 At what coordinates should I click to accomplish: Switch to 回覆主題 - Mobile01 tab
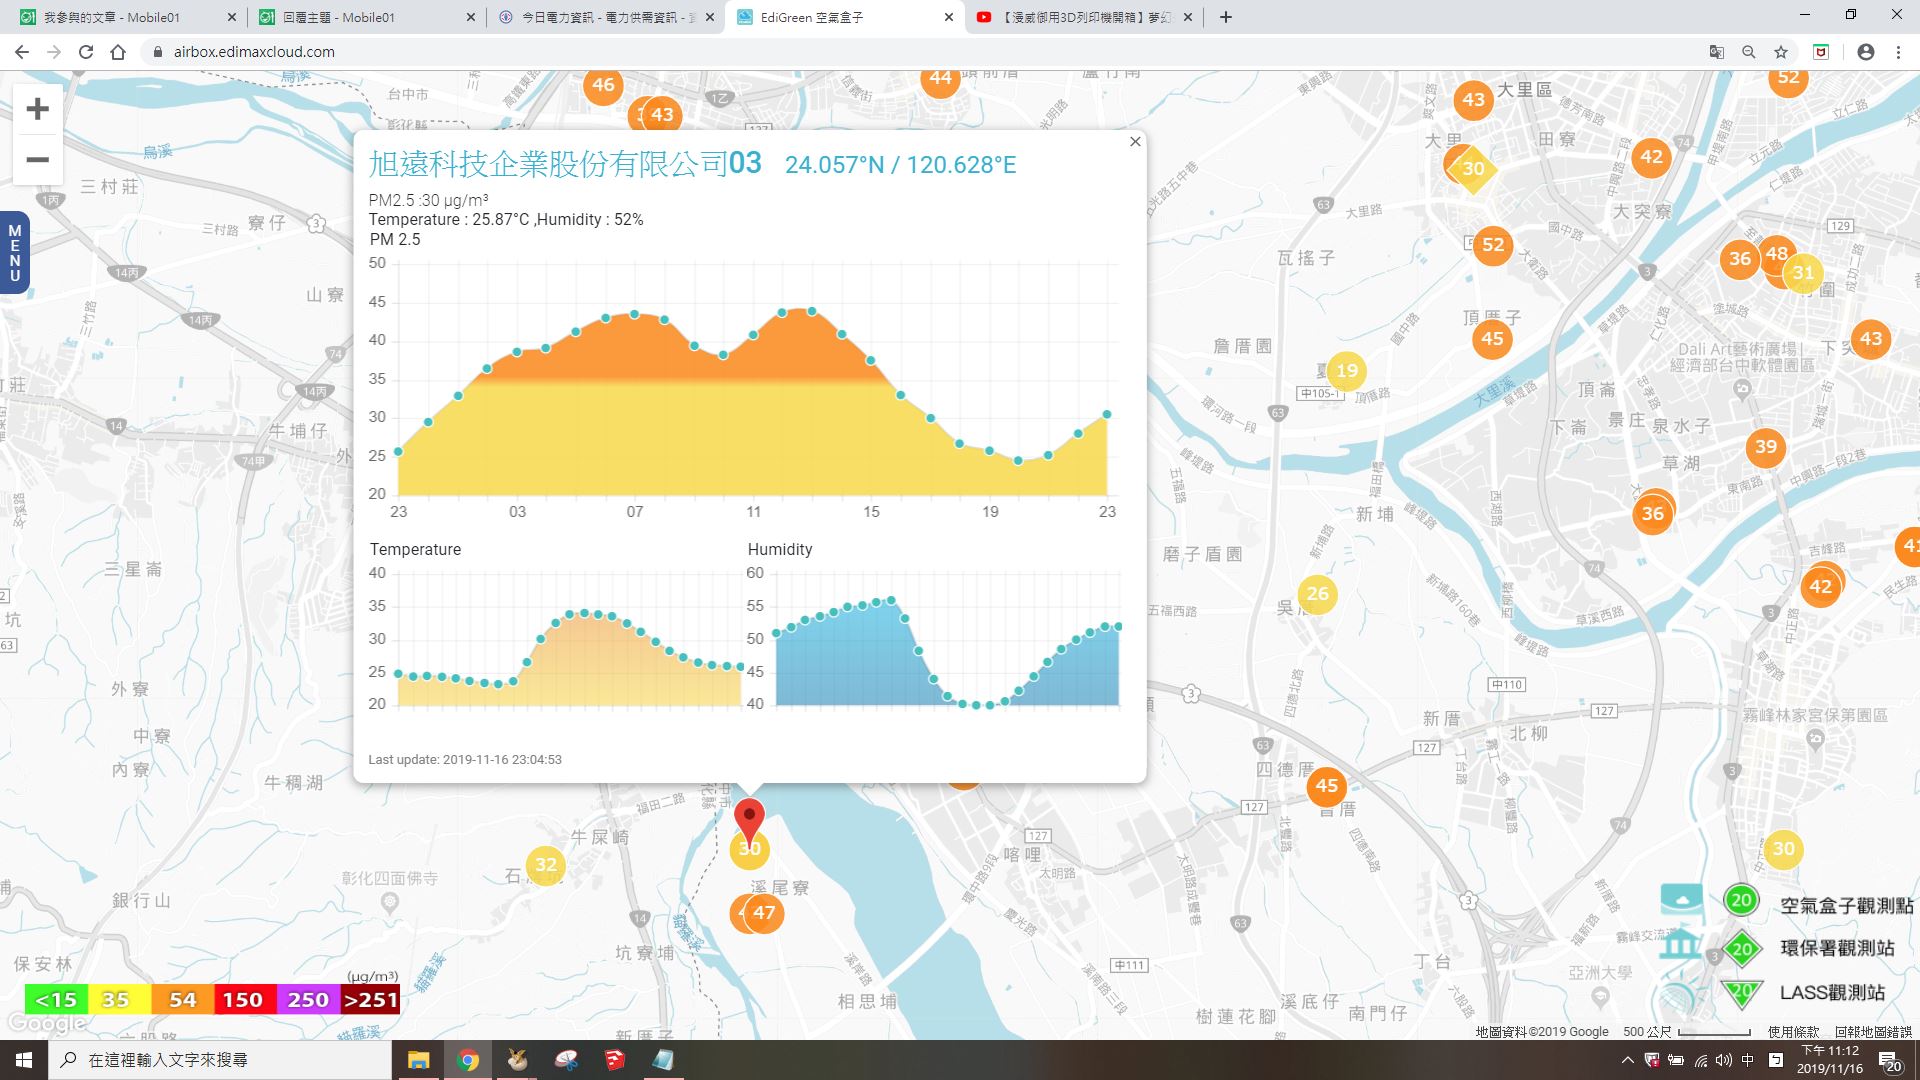tap(366, 17)
